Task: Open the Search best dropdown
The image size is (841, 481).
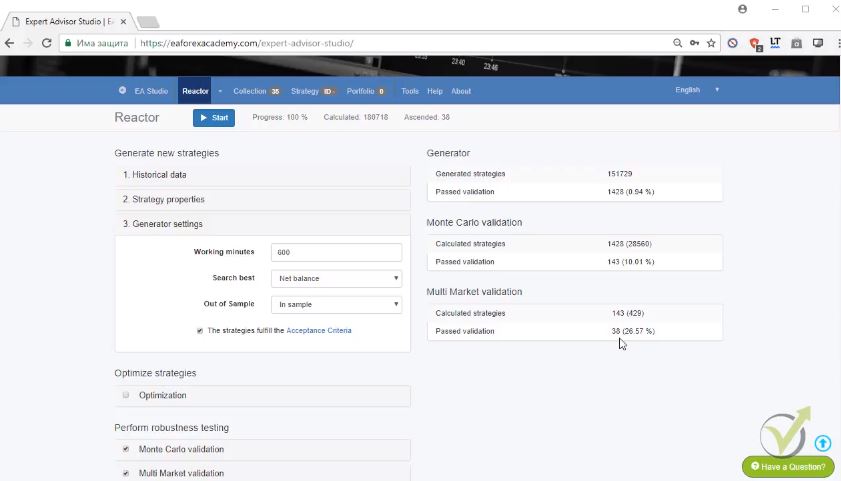Action: (336, 278)
